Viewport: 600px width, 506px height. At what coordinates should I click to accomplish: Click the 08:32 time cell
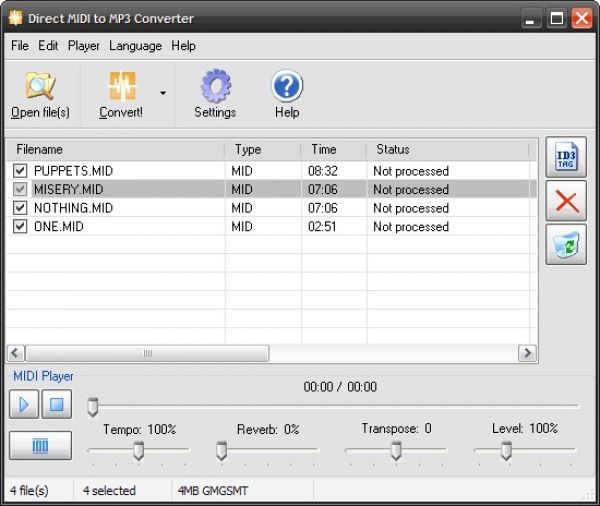[323, 171]
